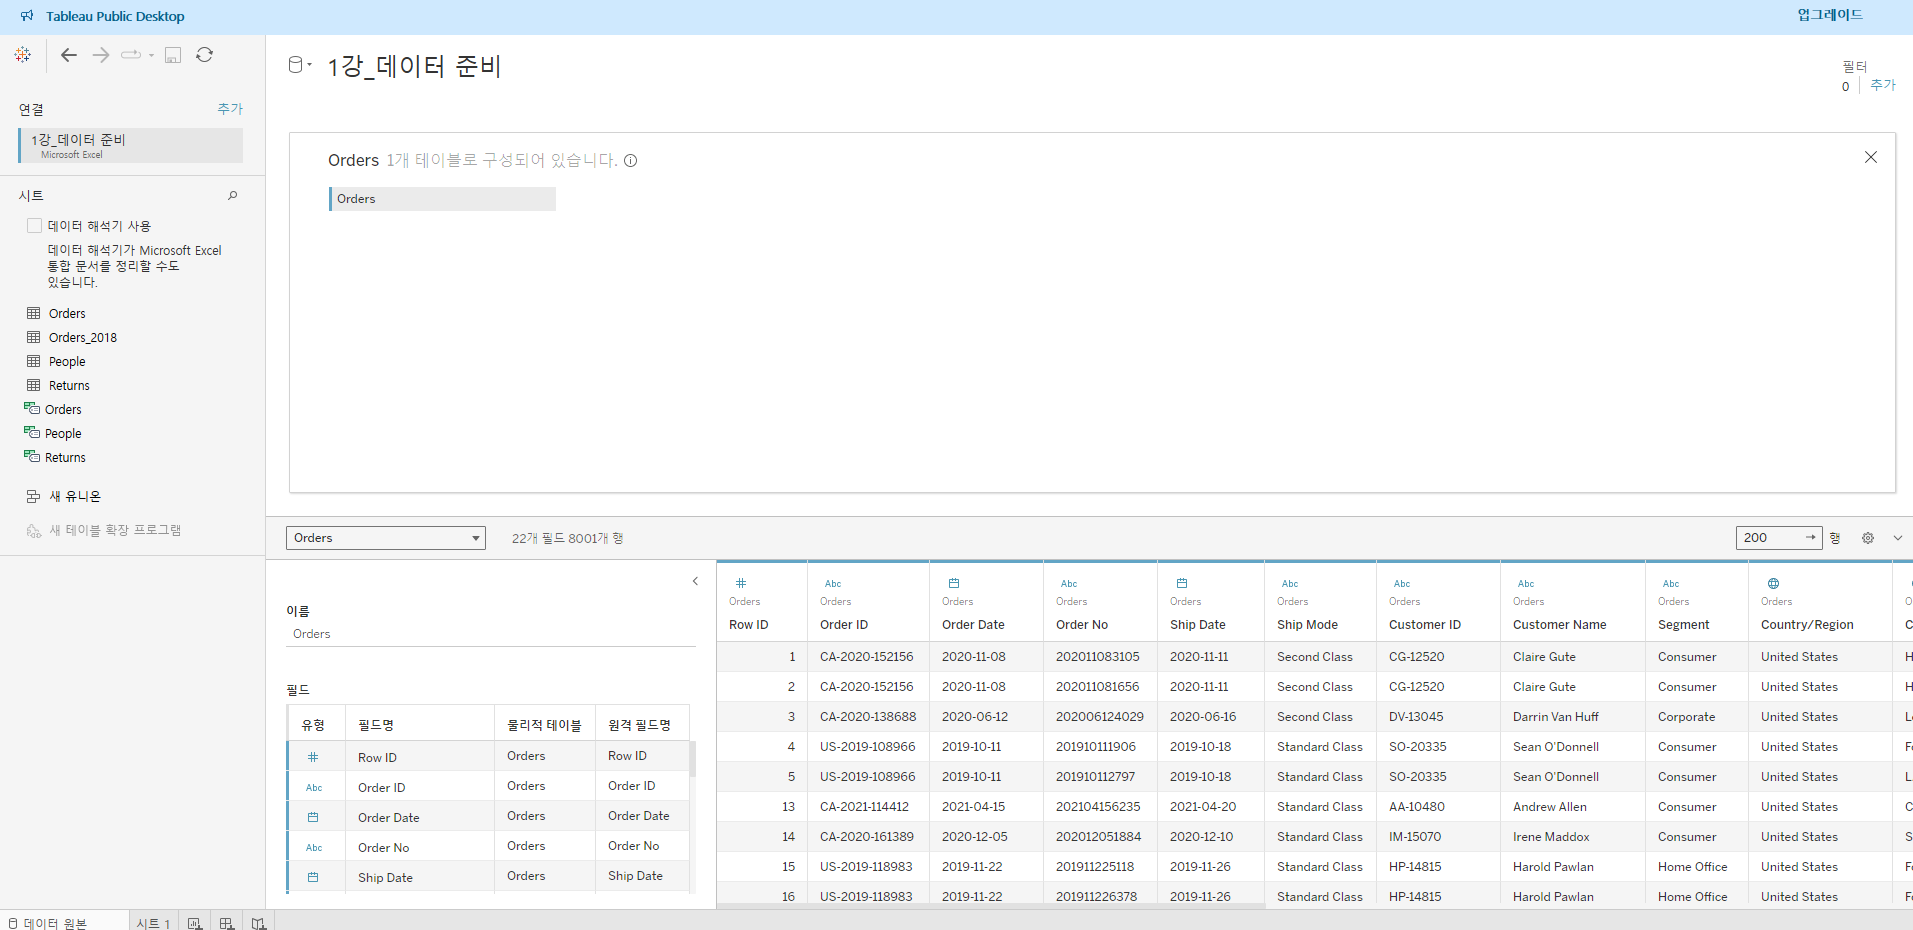Screen dimensions: 1913x930
Task: Select the Orders named range item
Action: pyautogui.click(x=63, y=410)
